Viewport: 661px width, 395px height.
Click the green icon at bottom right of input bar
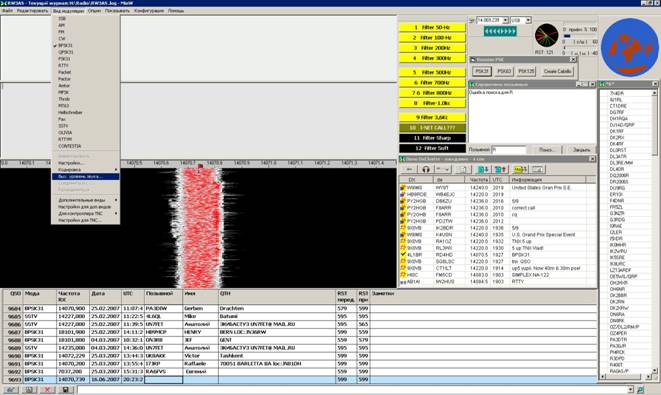[640, 390]
